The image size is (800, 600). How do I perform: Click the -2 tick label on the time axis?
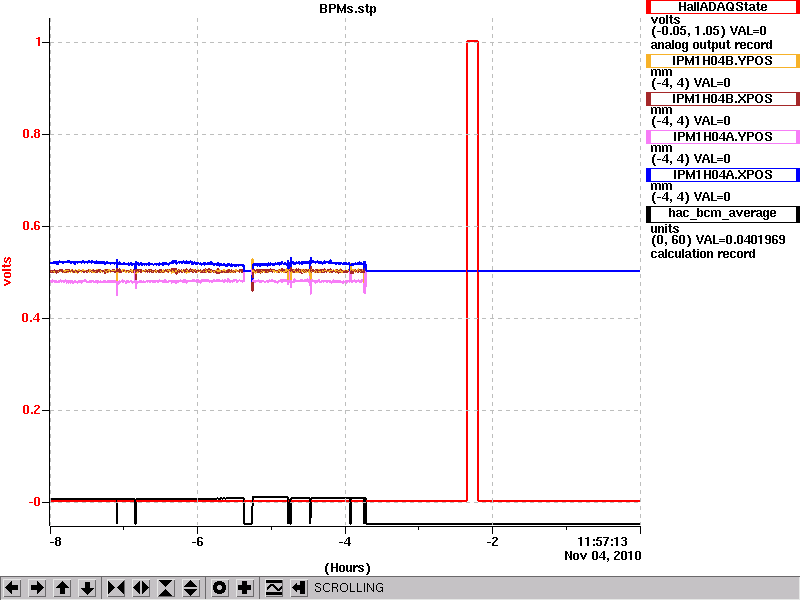point(492,541)
